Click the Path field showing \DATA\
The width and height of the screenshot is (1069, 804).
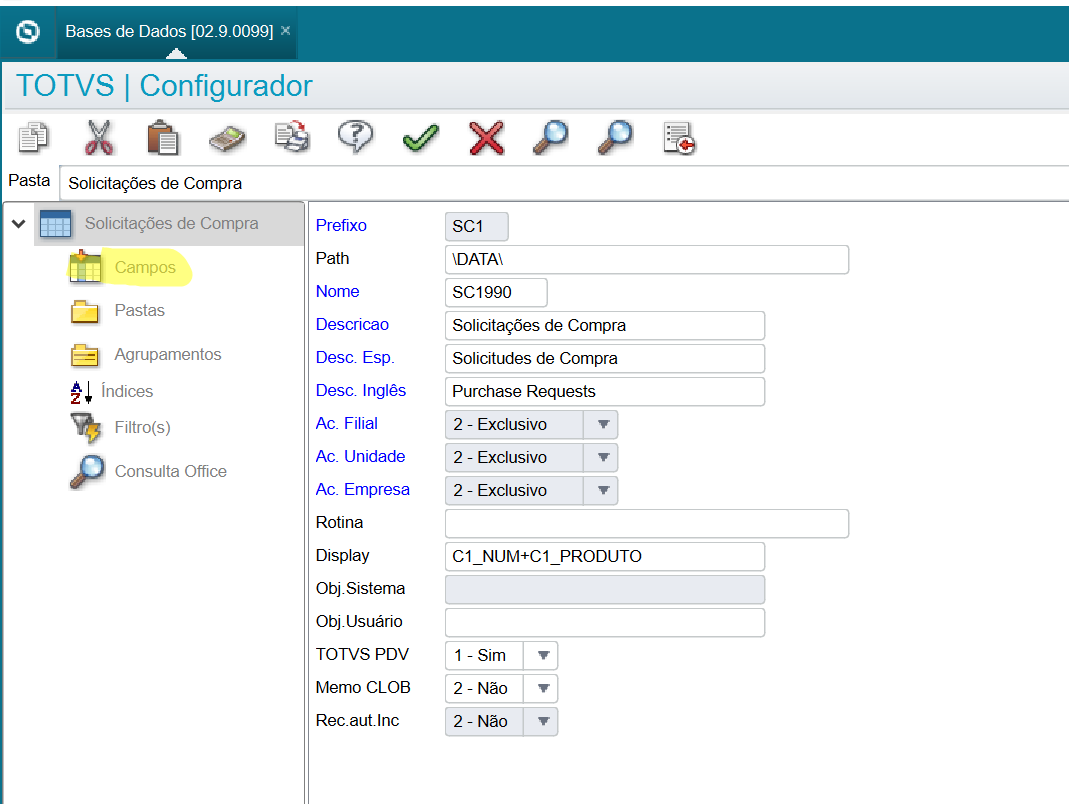click(x=646, y=260)
